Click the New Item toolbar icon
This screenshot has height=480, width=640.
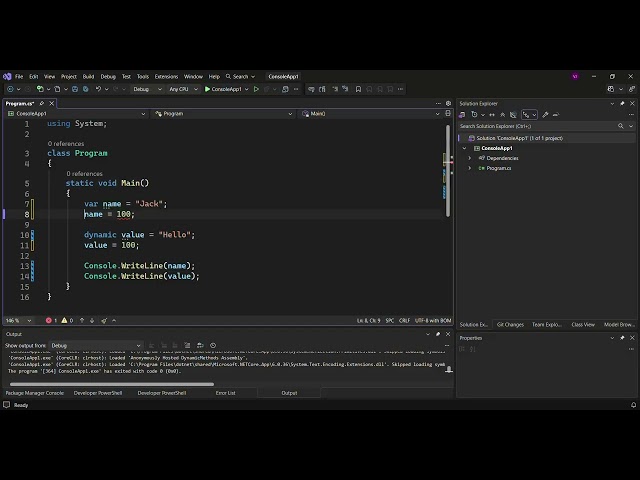tap(40, 89)
